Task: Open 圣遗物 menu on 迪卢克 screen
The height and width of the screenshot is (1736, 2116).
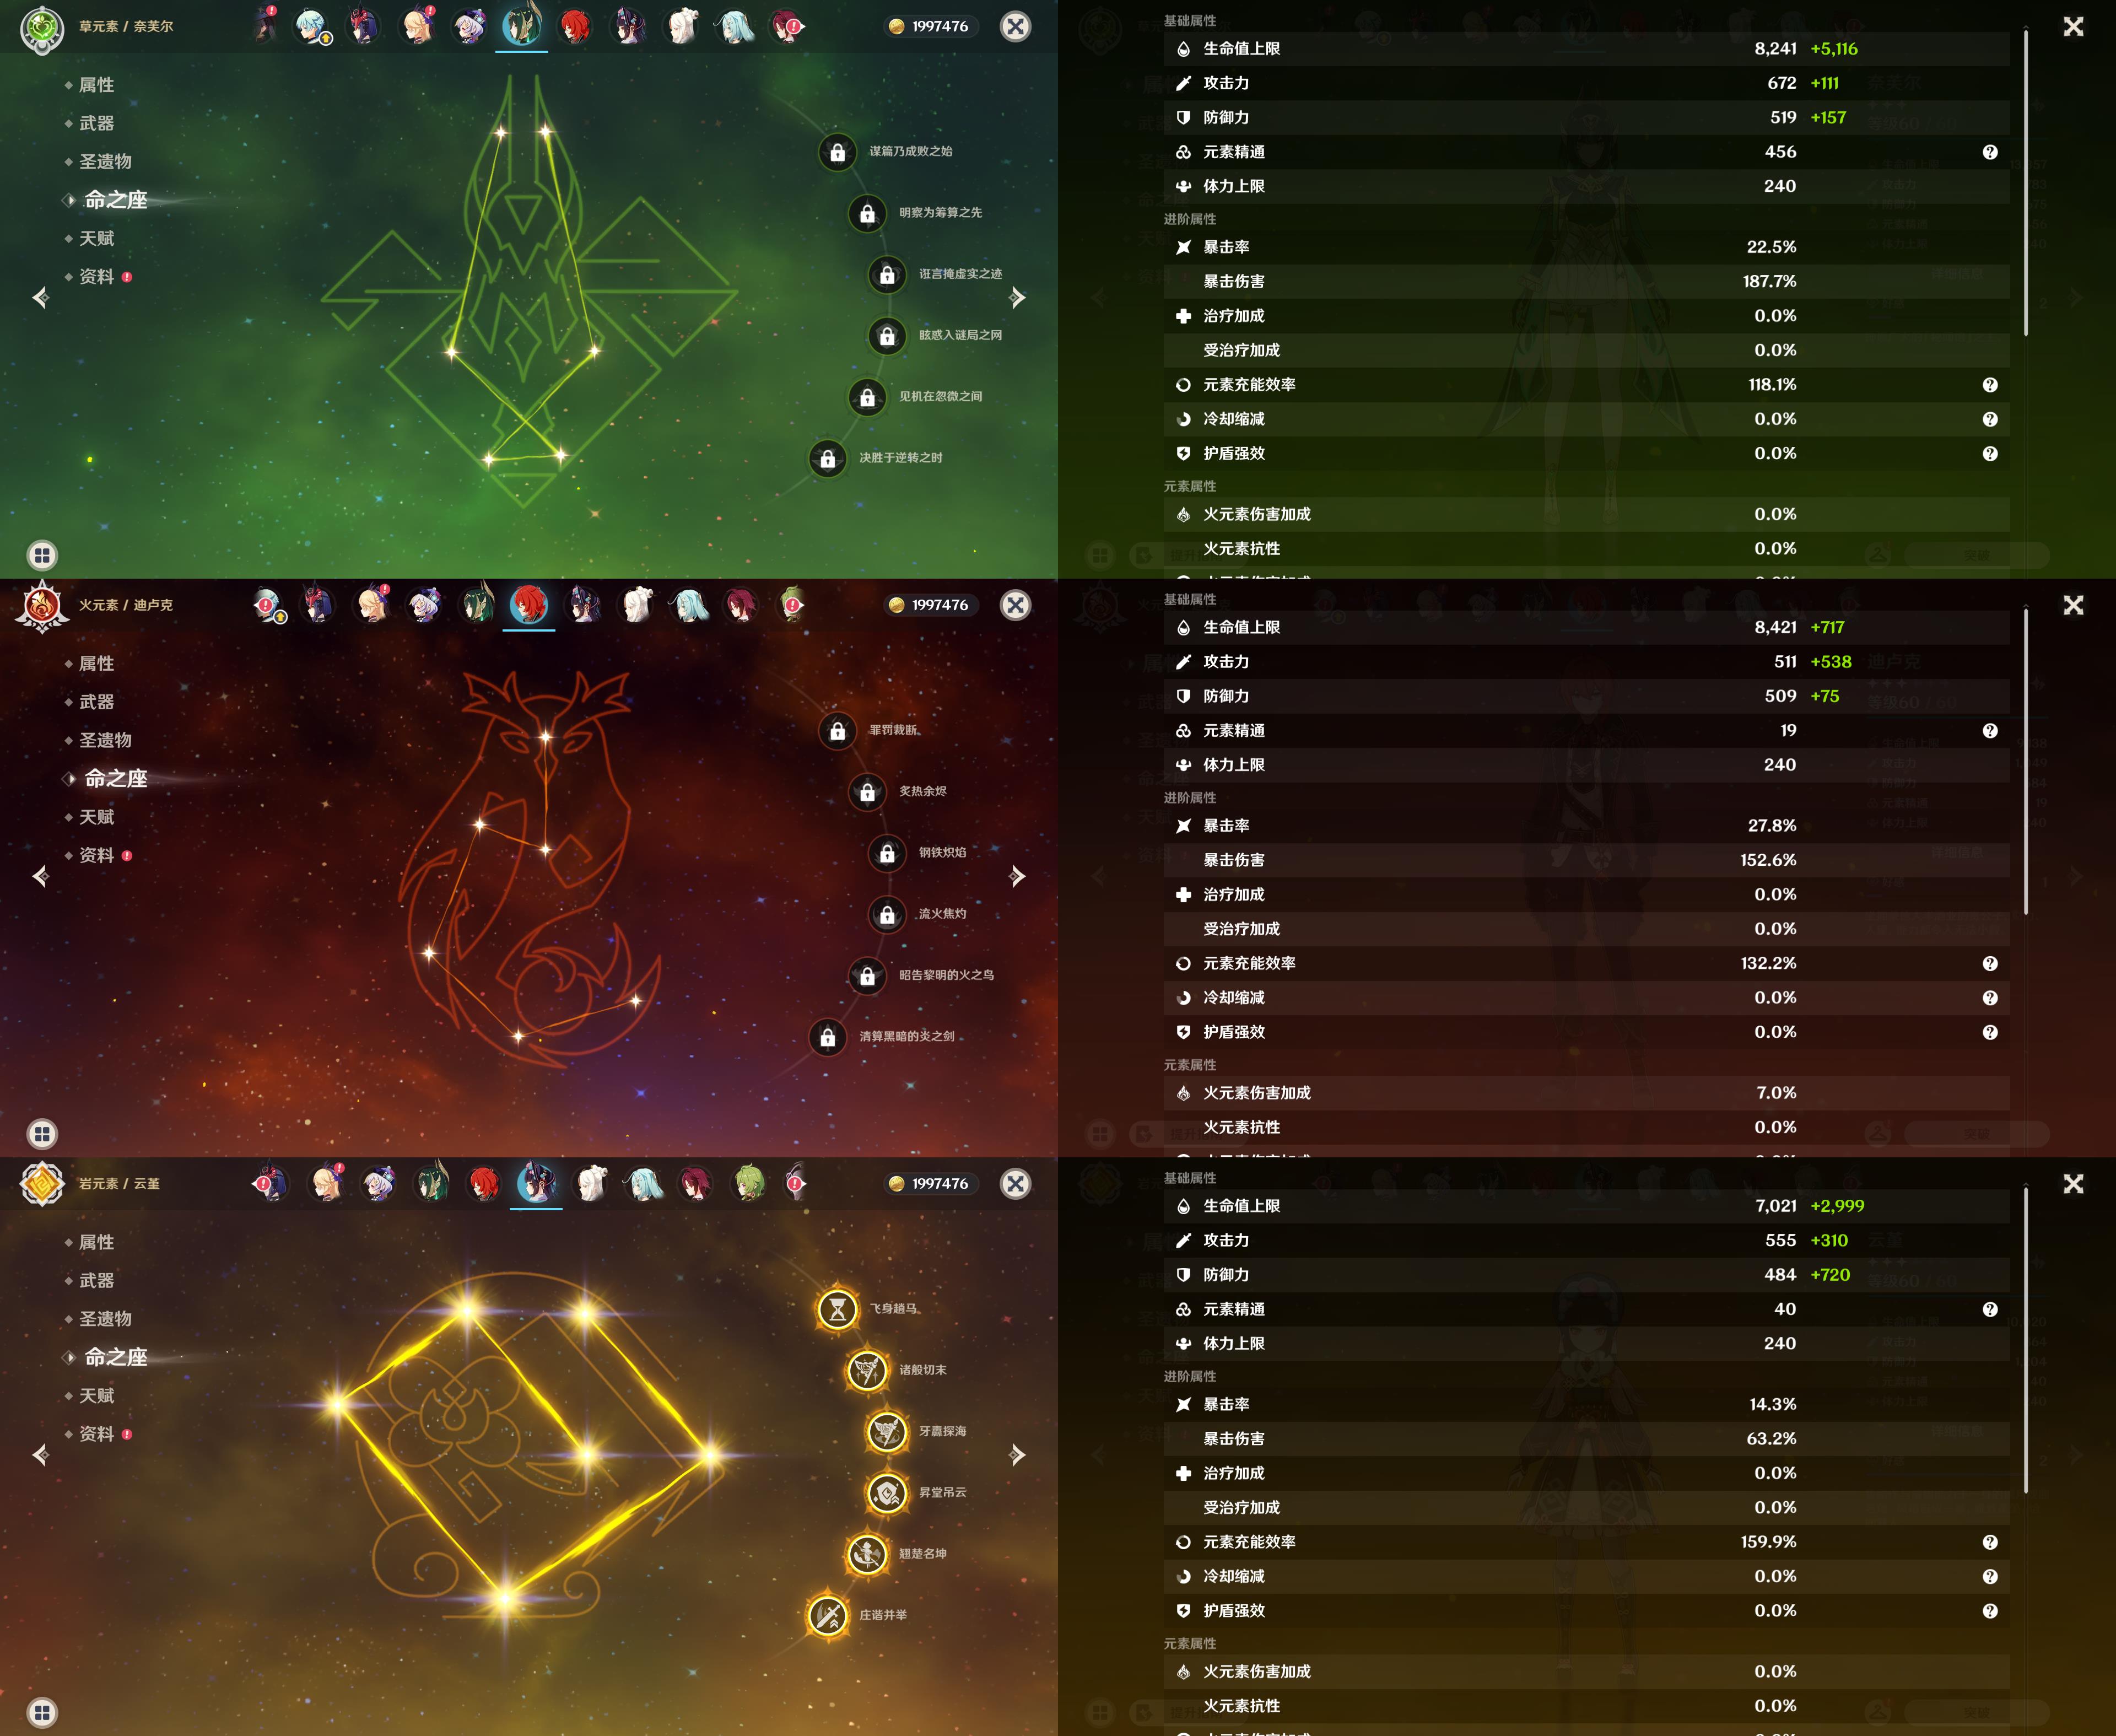Action: pos(105,740)
